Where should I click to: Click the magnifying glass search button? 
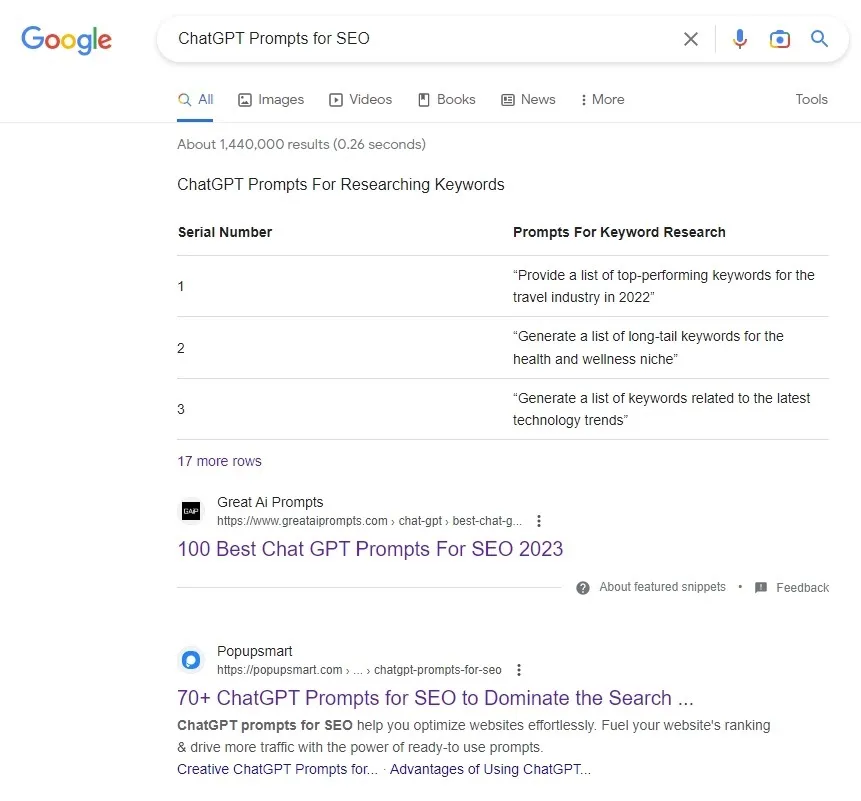tap(819, 38)
